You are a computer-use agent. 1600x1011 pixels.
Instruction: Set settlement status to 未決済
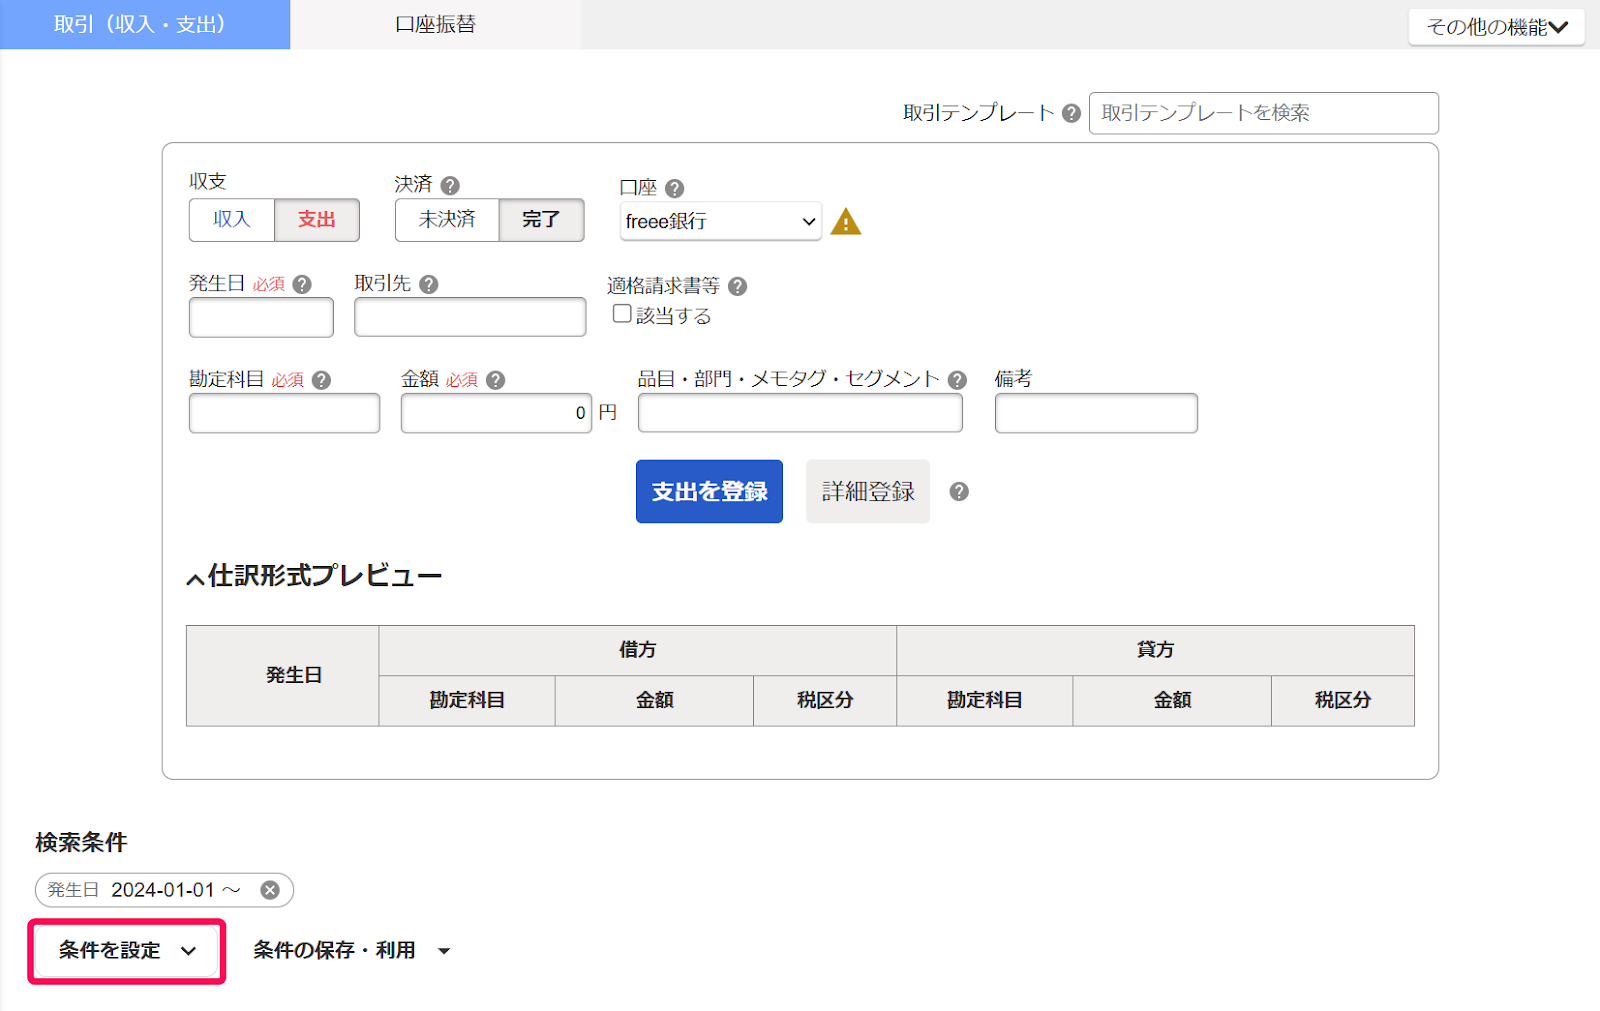[x=447, y=220]
